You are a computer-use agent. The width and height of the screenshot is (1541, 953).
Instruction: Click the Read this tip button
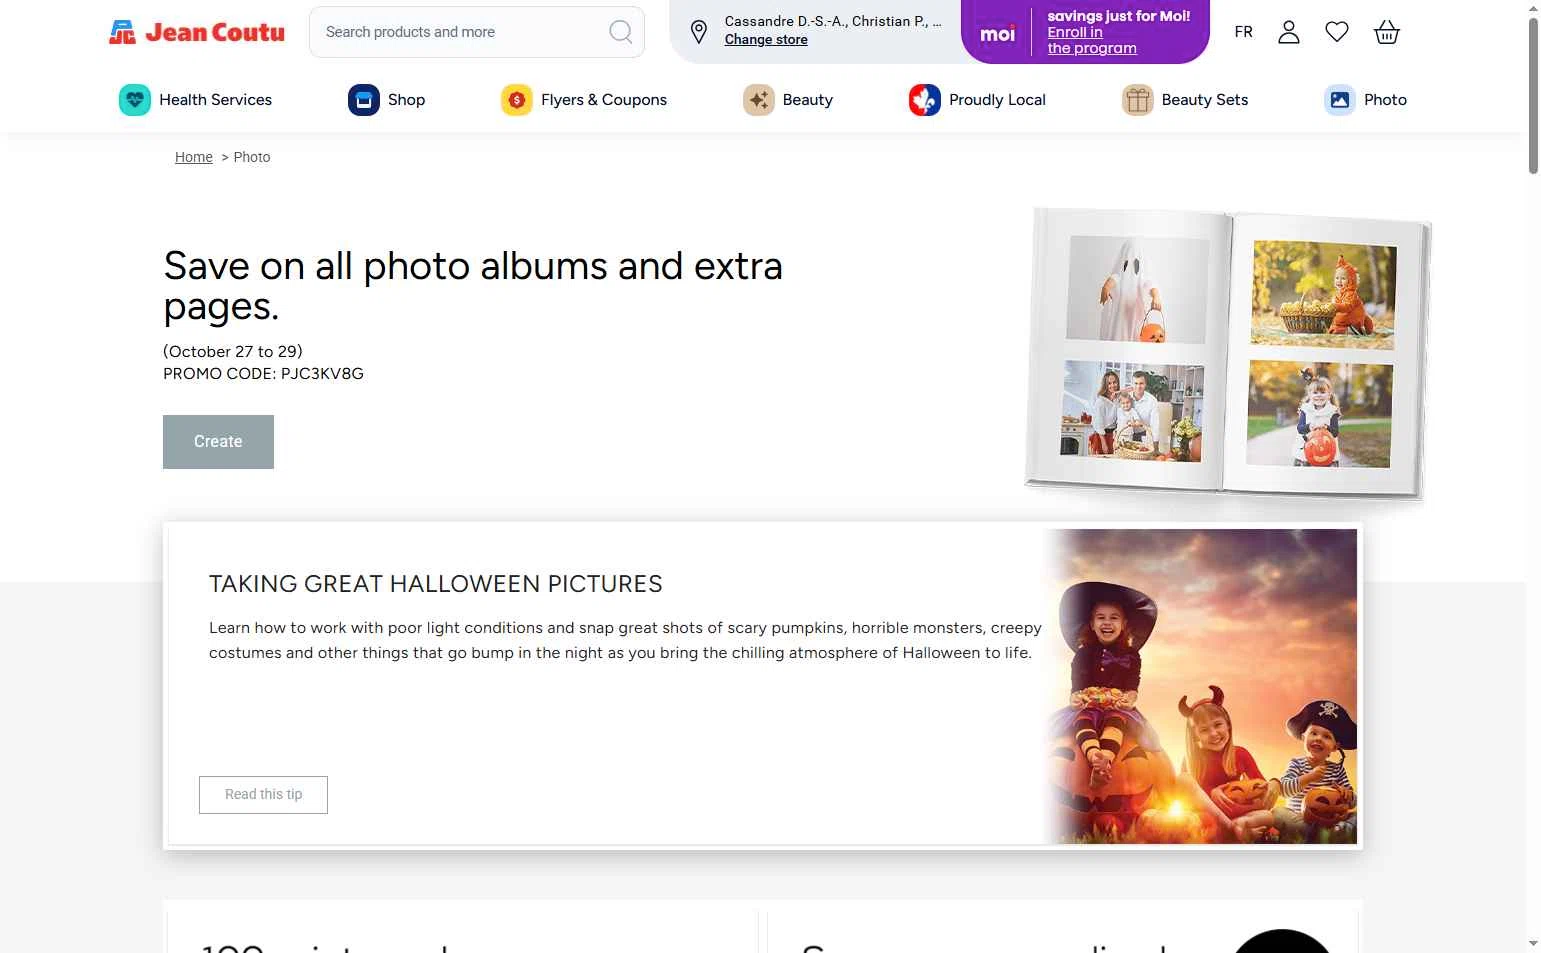click(263, 795)
